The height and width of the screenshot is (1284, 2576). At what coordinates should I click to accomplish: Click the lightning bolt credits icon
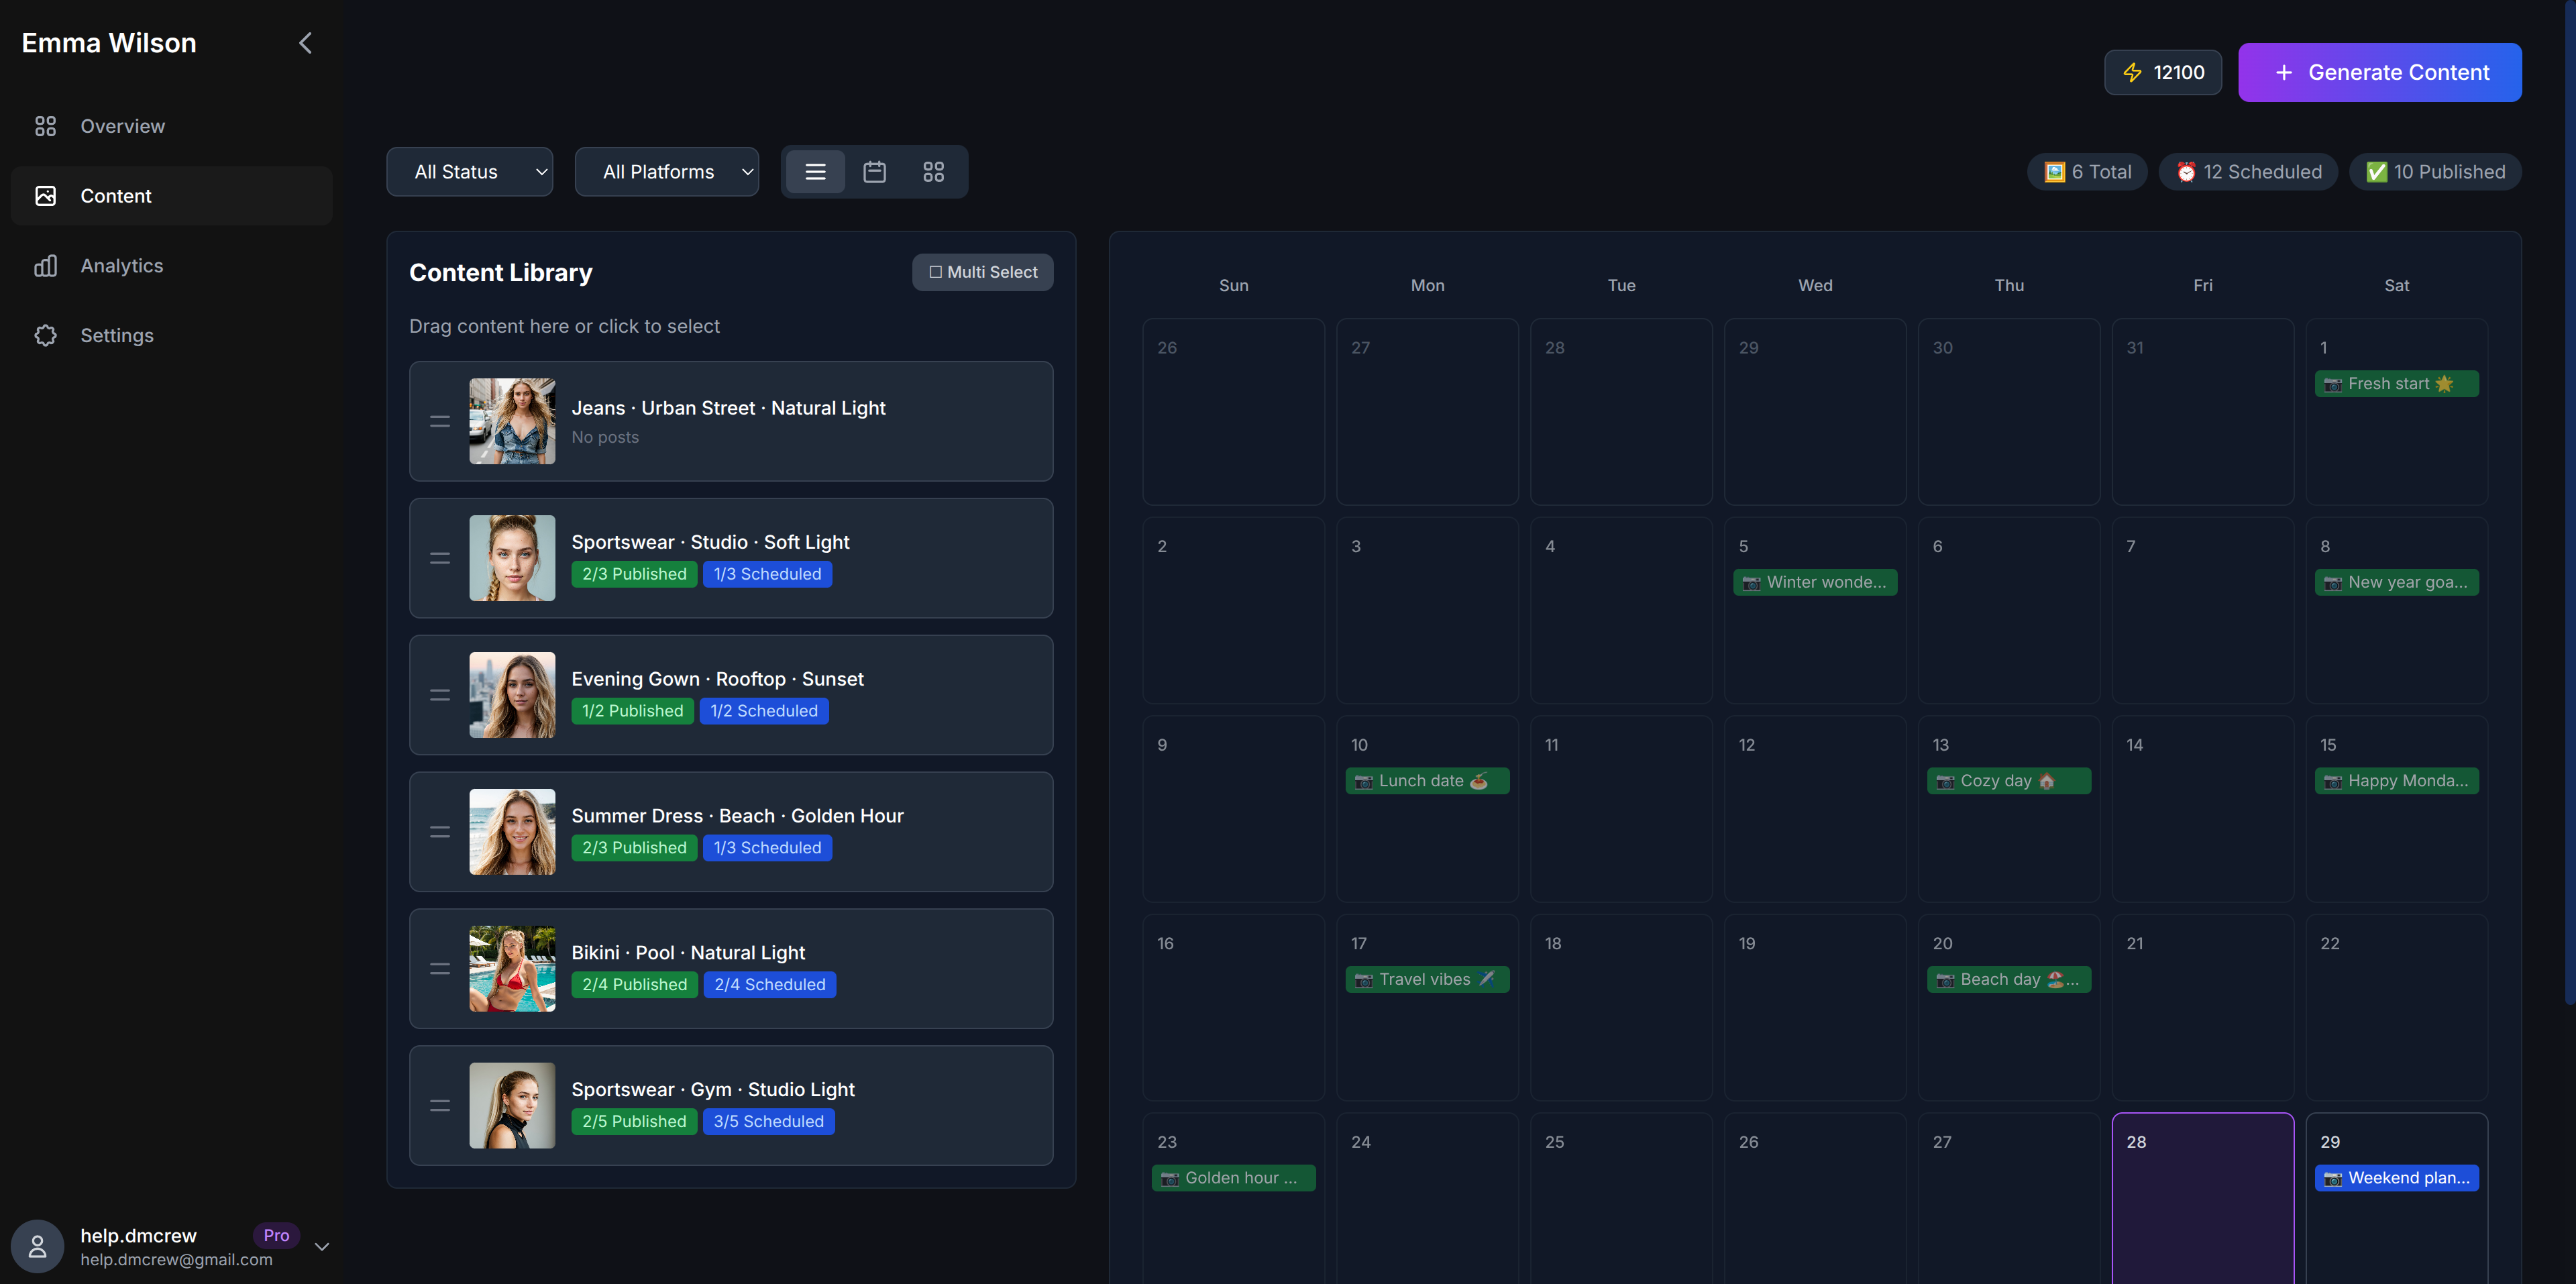click(x=2133, y=72)
